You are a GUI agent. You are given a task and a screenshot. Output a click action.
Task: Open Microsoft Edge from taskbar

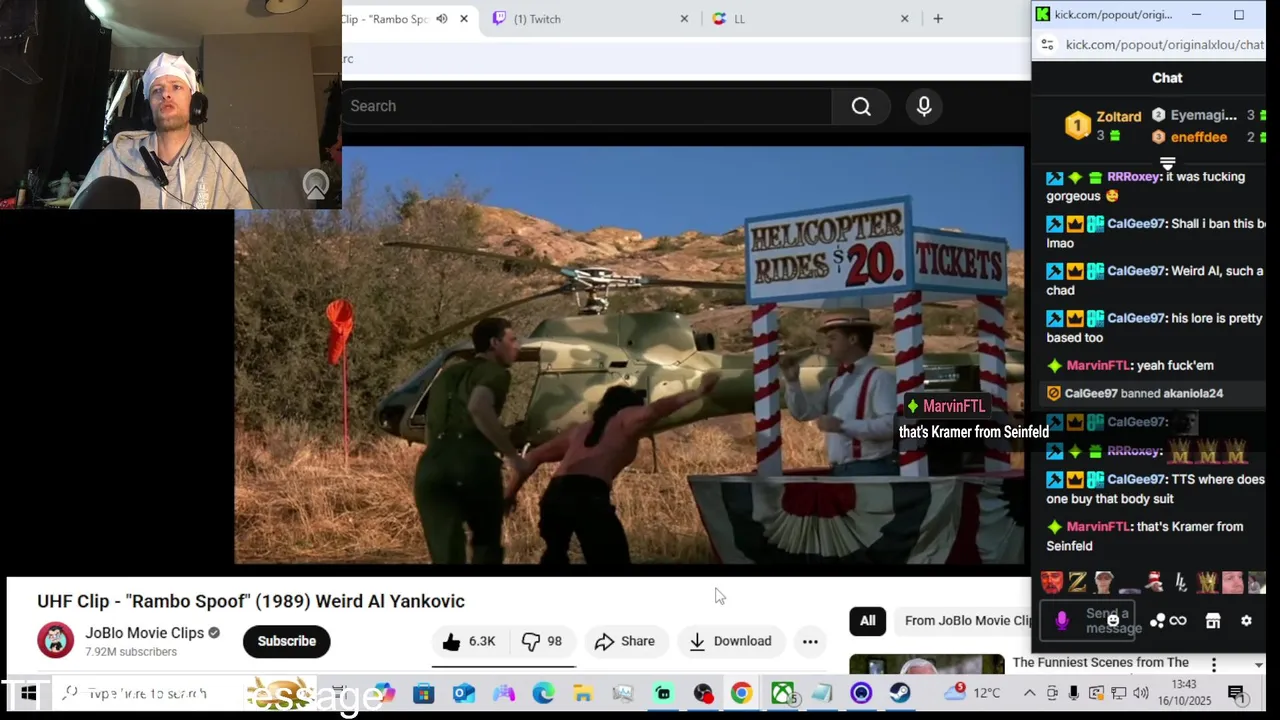click(x=543, y=693)
